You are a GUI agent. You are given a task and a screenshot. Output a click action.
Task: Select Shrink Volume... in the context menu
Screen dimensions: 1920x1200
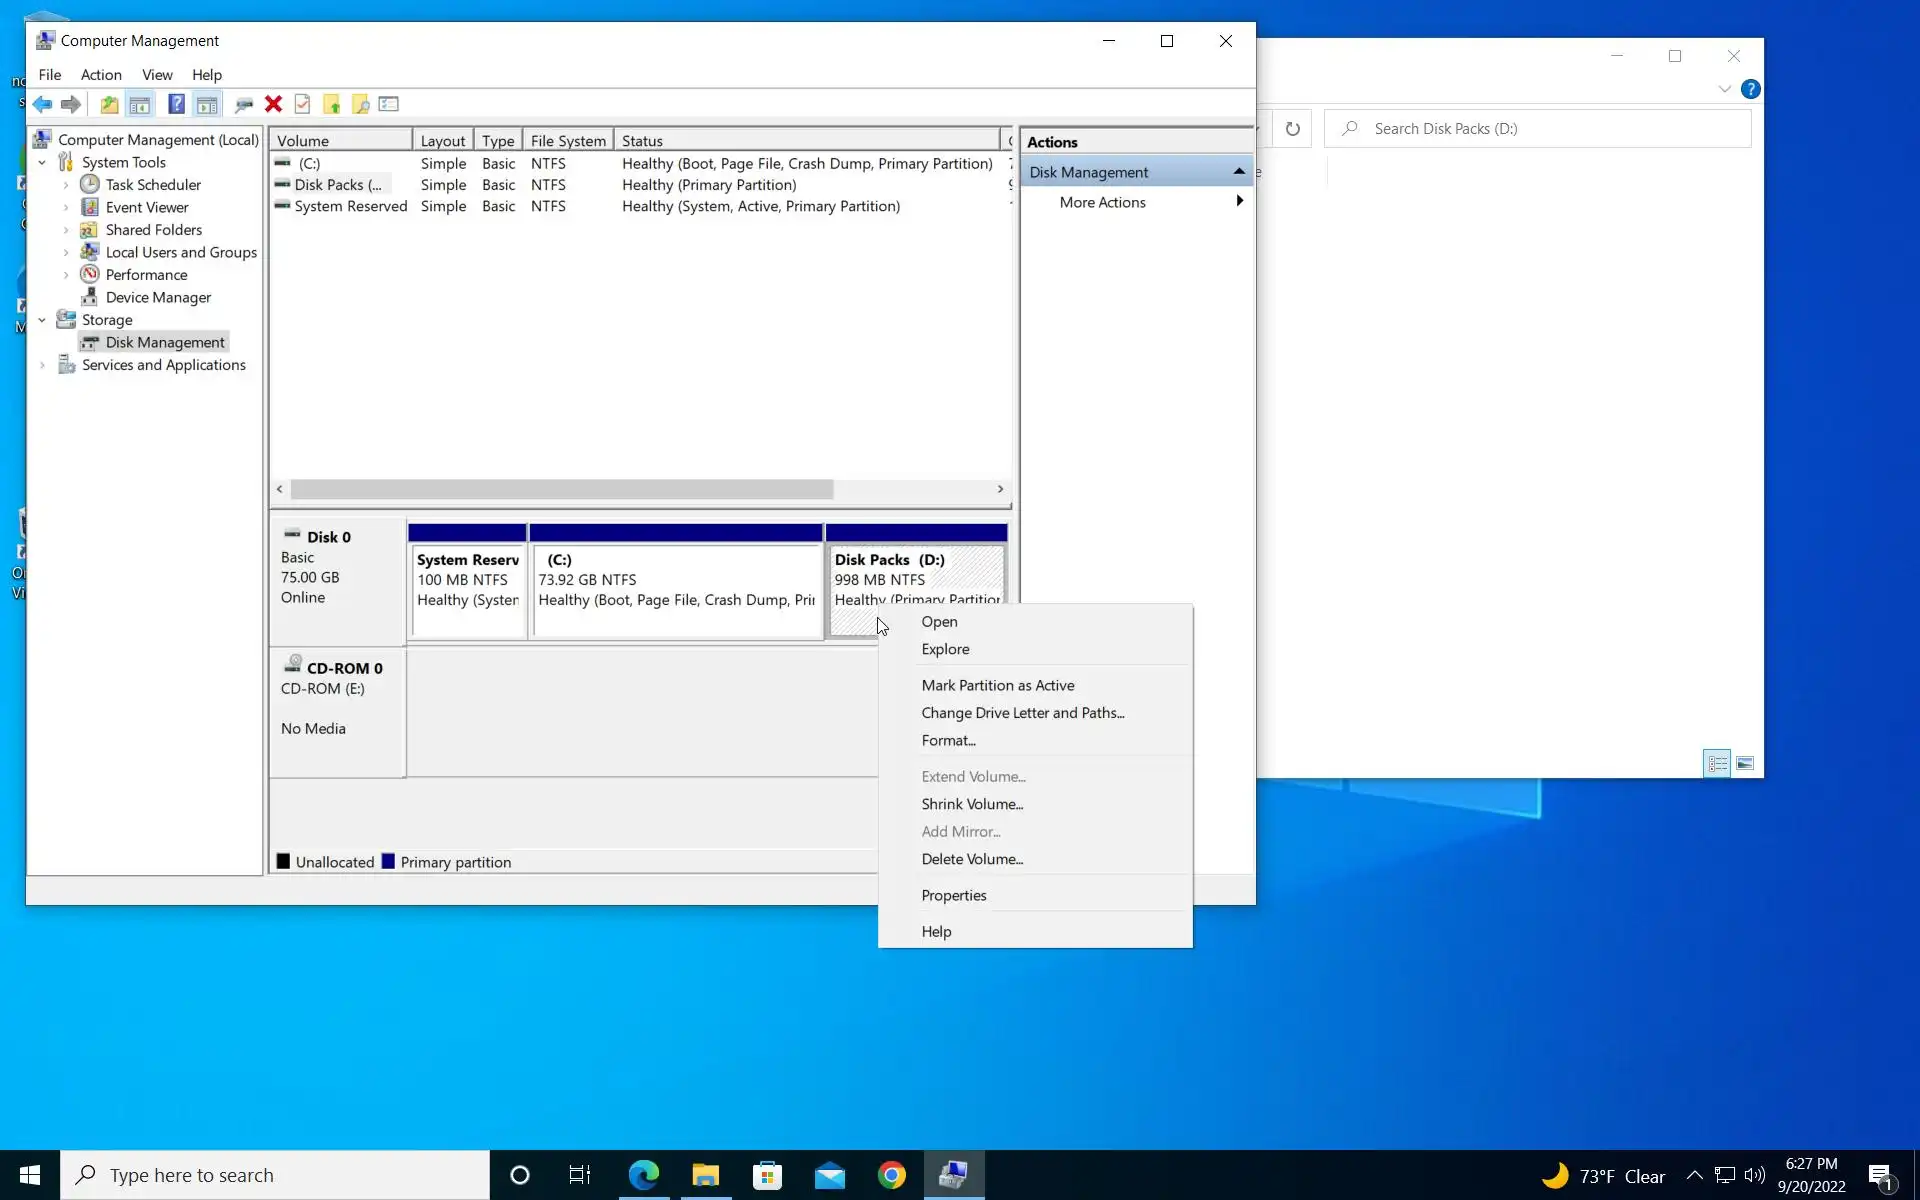pyautogui.click(x=971, y=804)
